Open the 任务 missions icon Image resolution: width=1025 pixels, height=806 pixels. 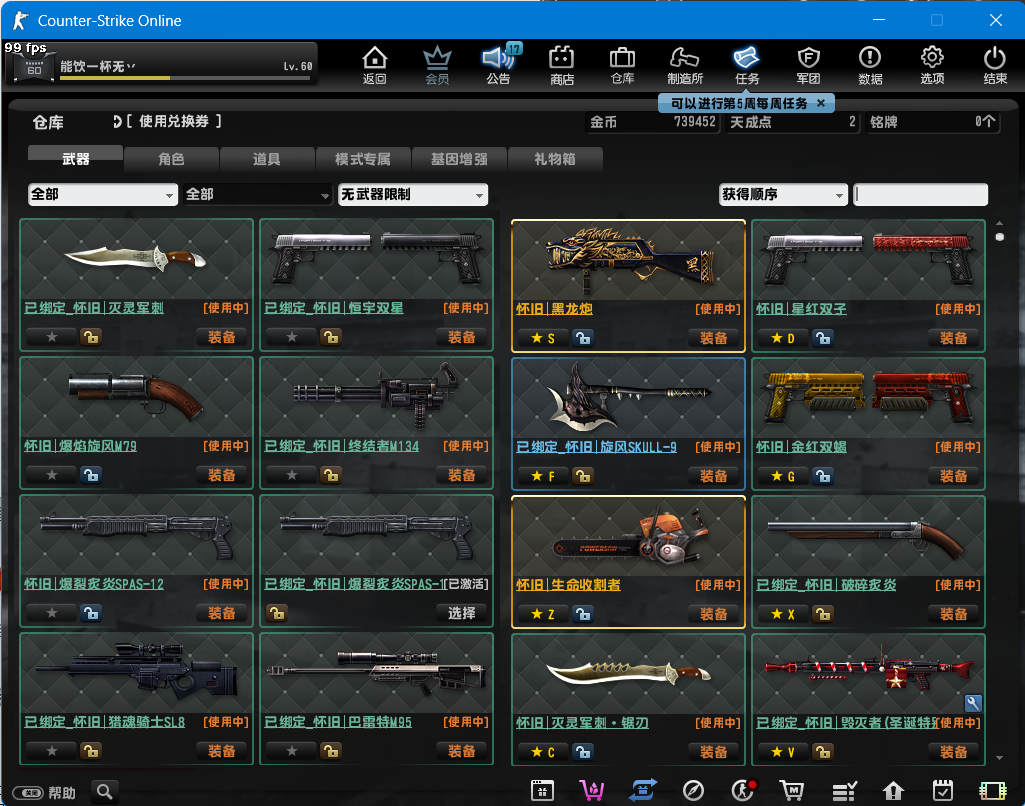[x=747, y=65]
